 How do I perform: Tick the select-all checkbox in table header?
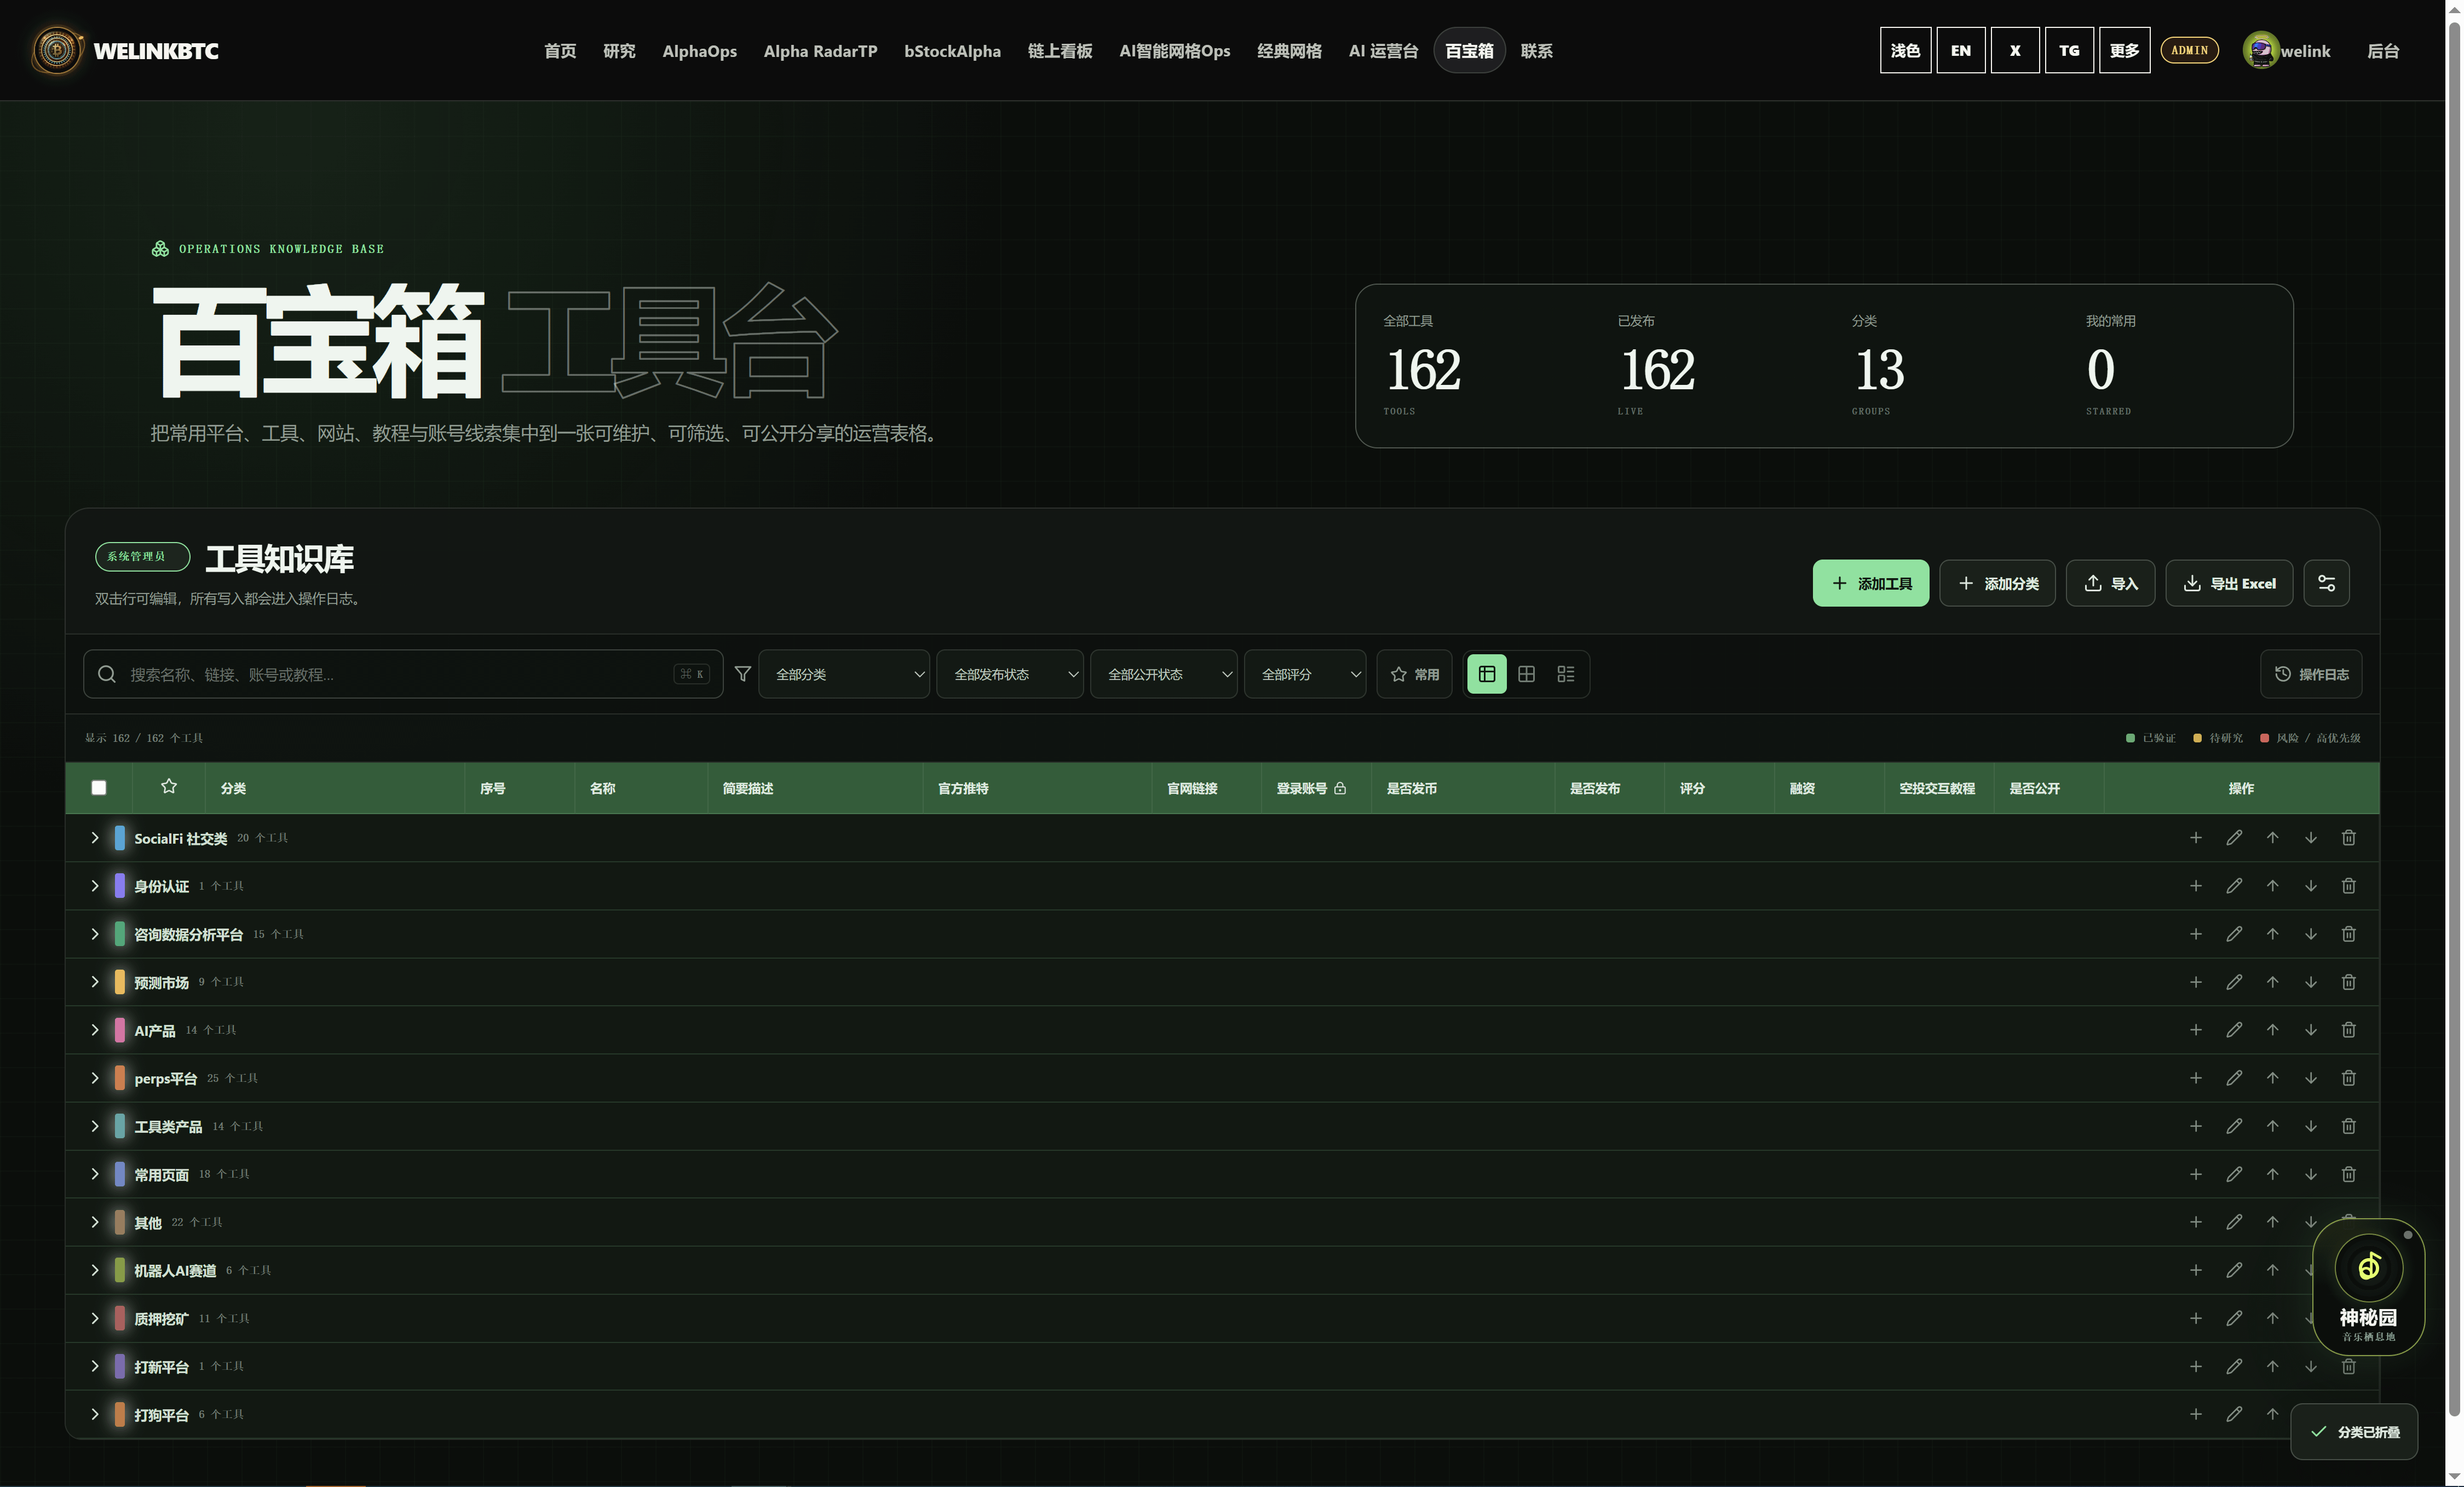pyautogui.click(x=99, y=788)
